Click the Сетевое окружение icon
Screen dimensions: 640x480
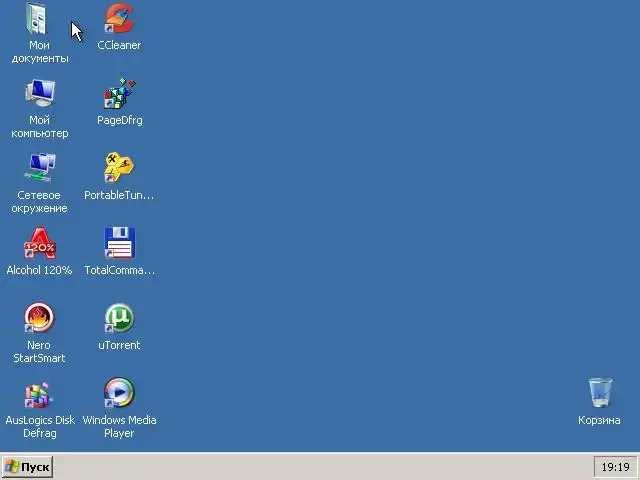pyautogui.click(x=40, y=168)
